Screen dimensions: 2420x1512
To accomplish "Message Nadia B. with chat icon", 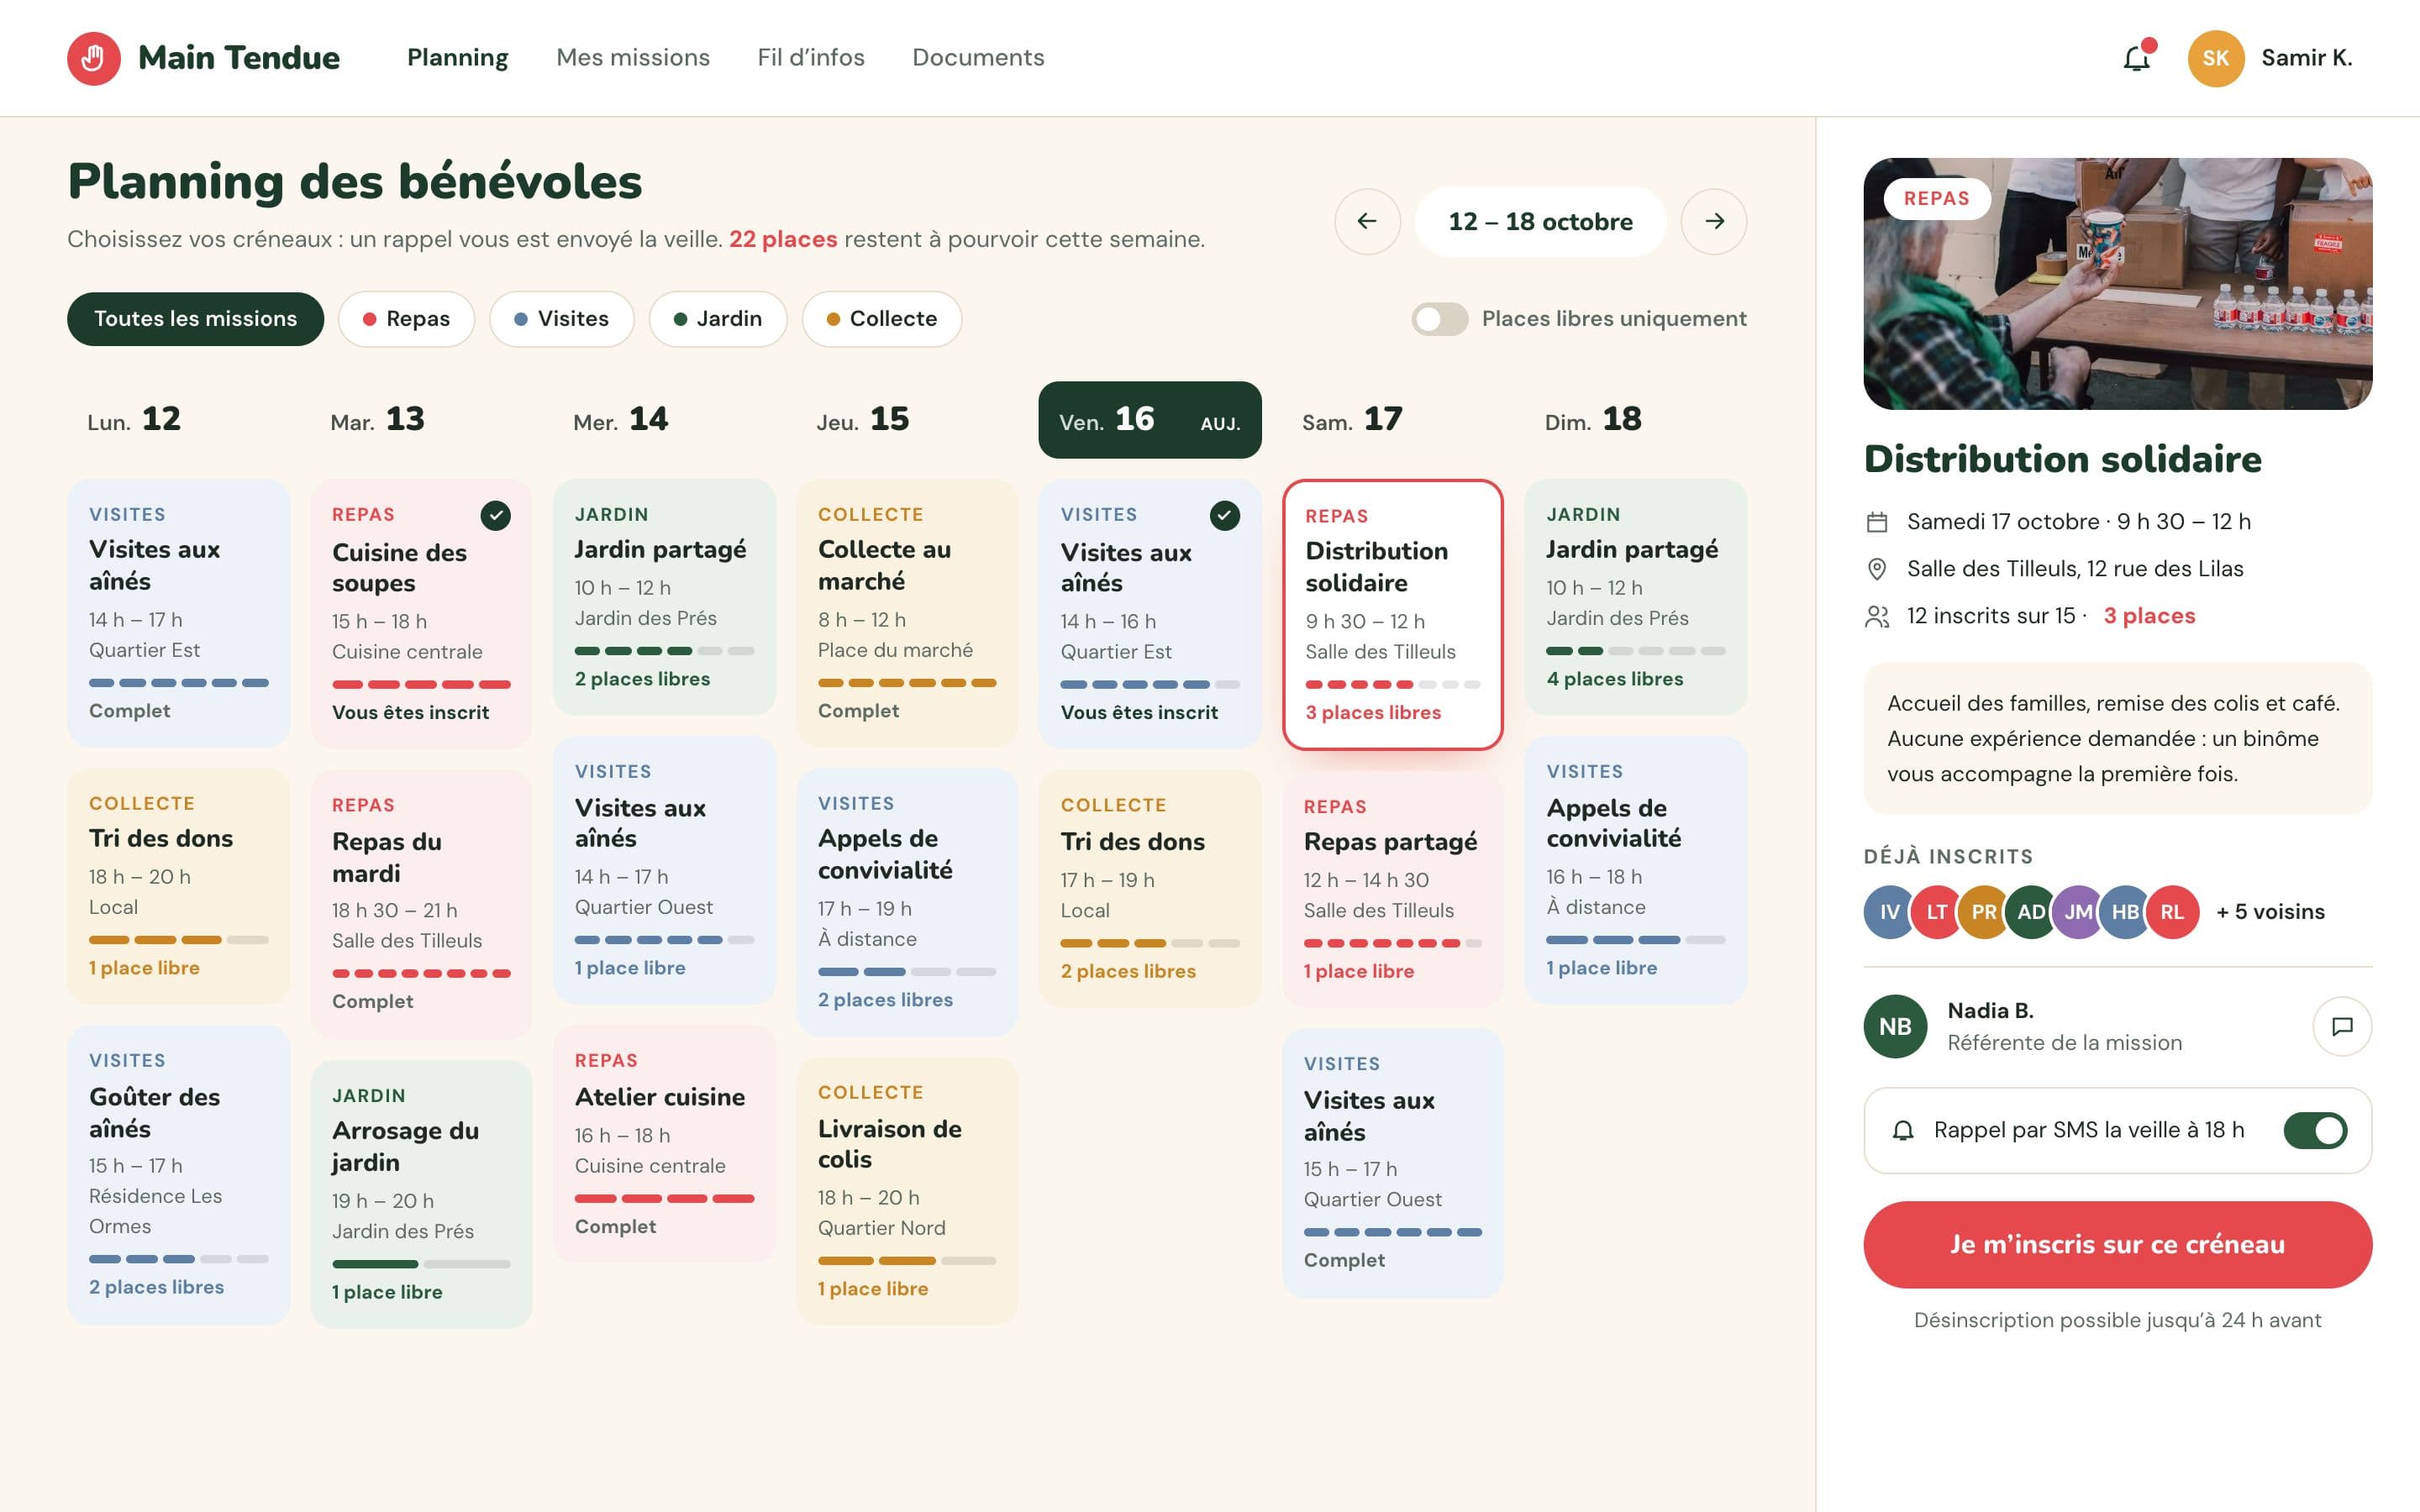I will point(2342,1026).
